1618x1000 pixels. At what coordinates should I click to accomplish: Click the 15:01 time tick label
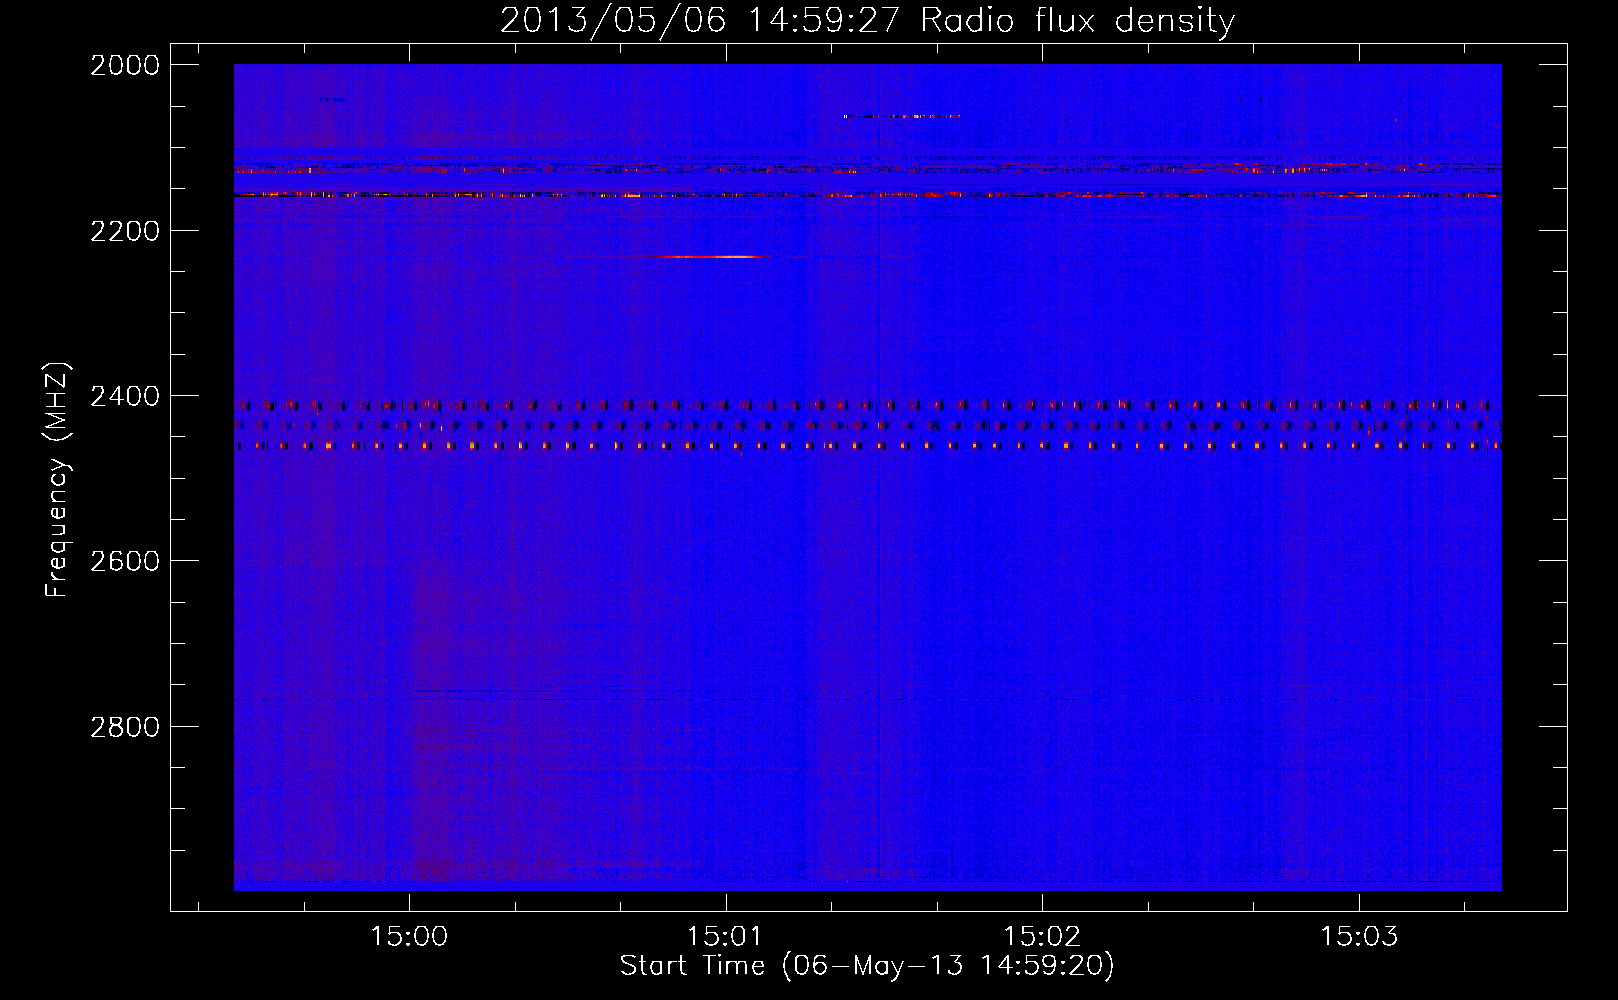pyautogui.click(x=725, y=937)
